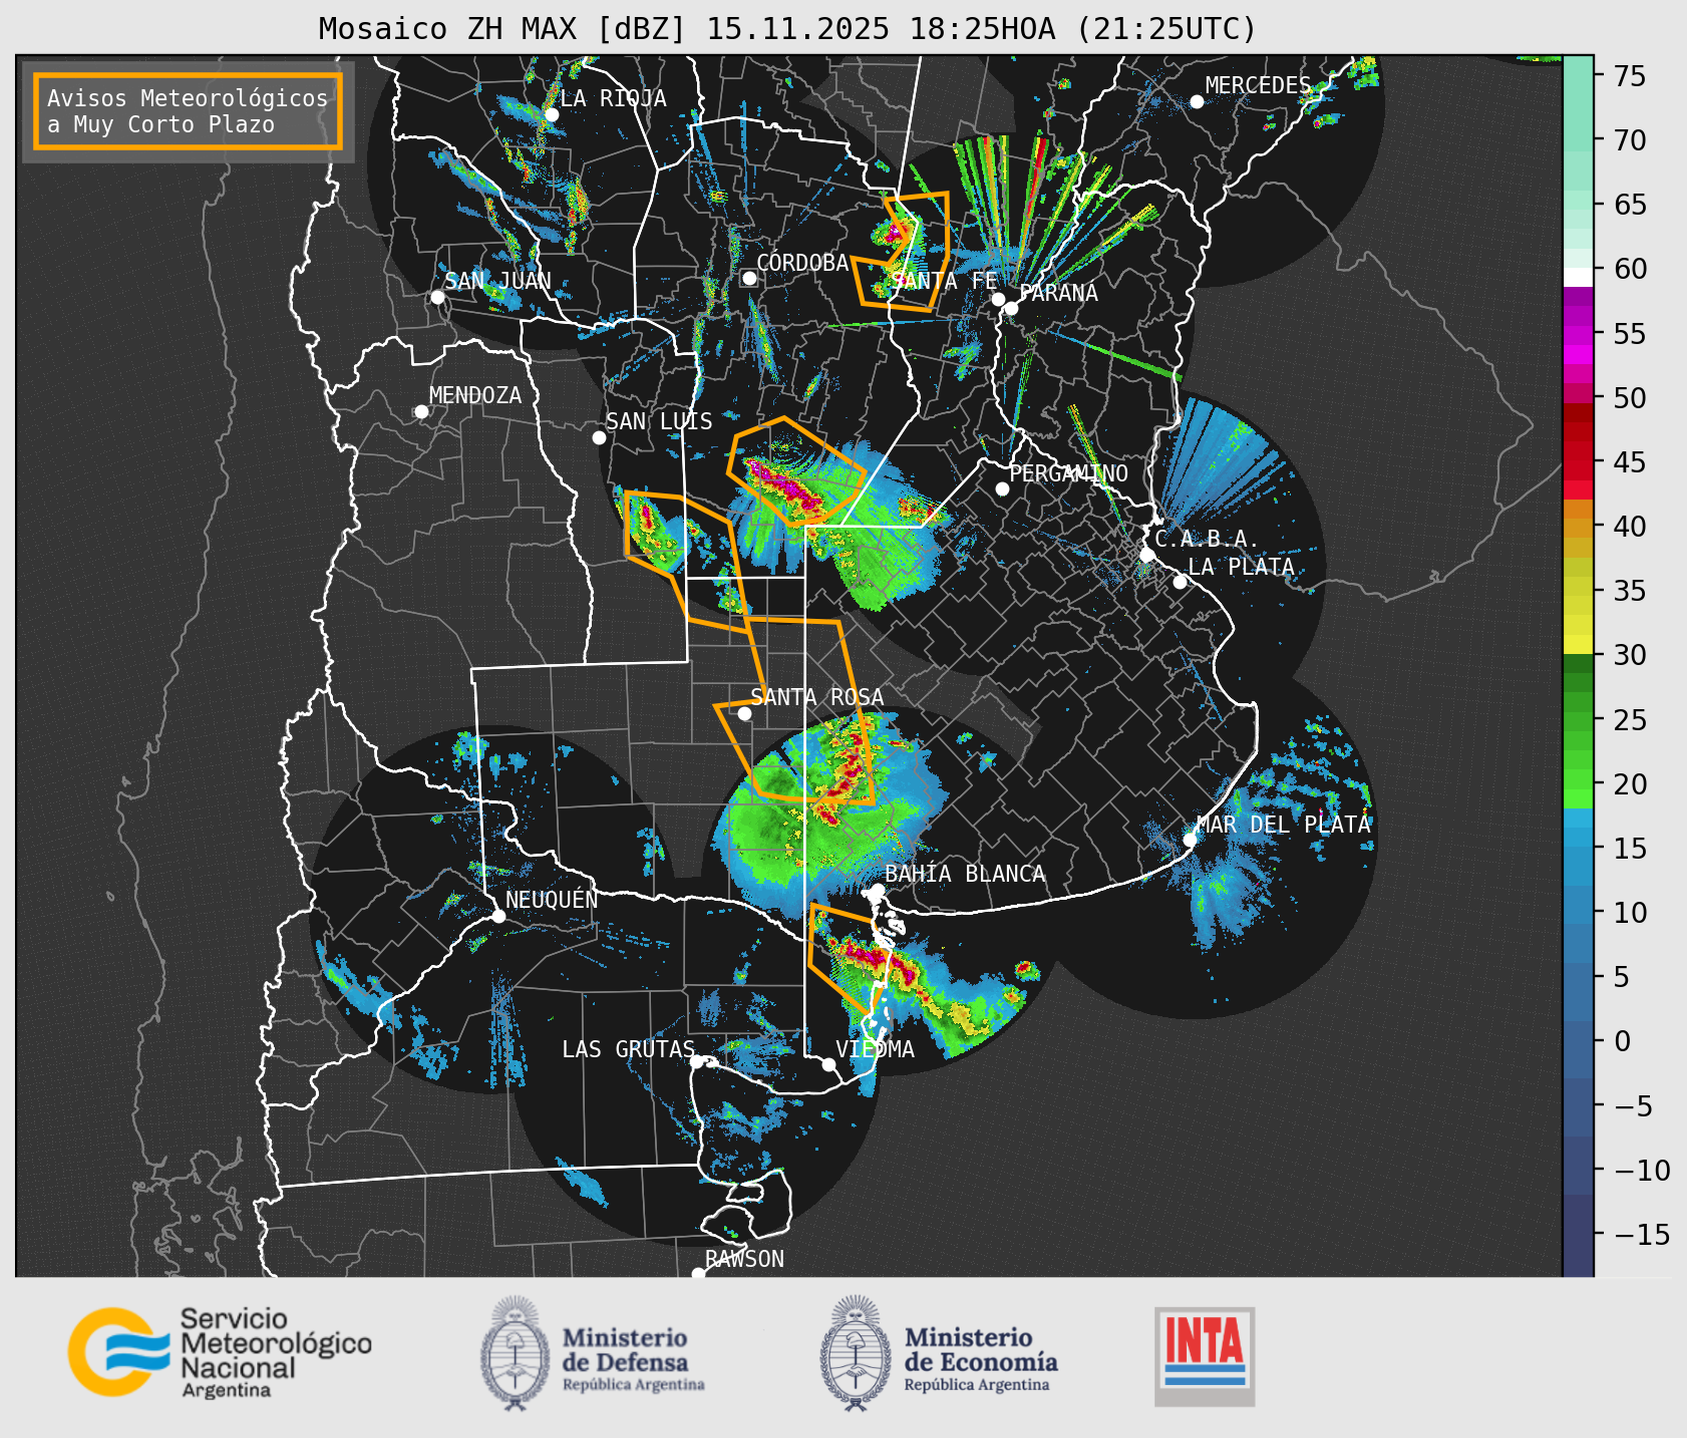Image resolution: width=1687 pixels, height=1438 pixels.
Task: Click the Córdoba city marker dot
Action: click(749, 278)
